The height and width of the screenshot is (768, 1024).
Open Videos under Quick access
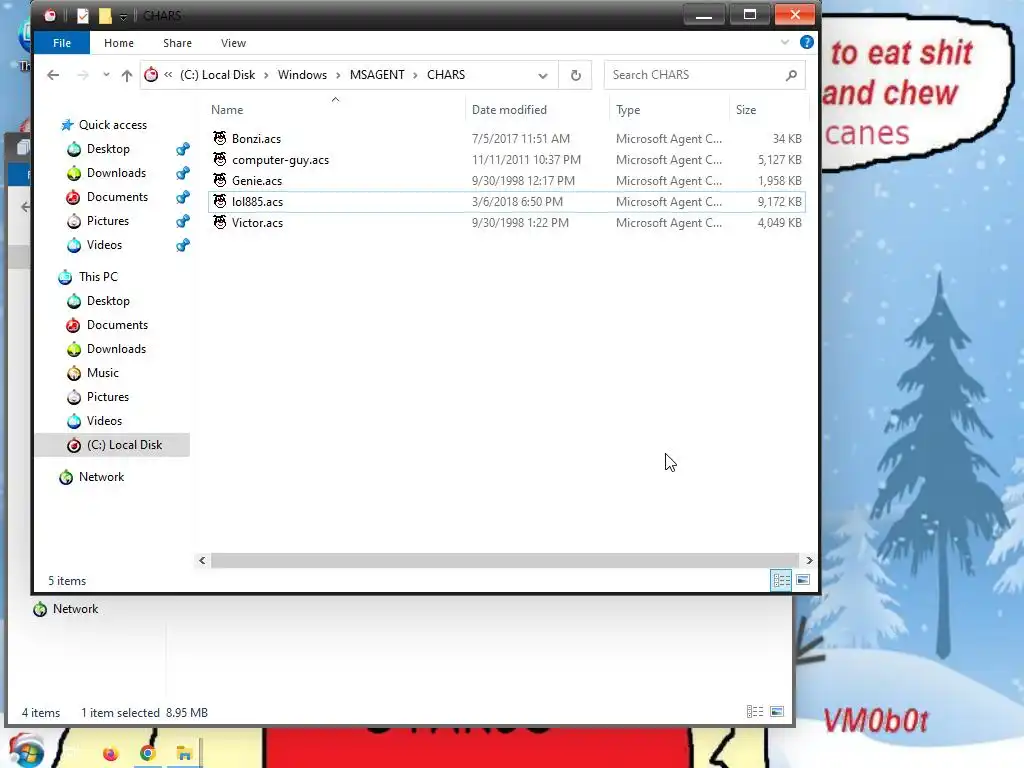104,245
